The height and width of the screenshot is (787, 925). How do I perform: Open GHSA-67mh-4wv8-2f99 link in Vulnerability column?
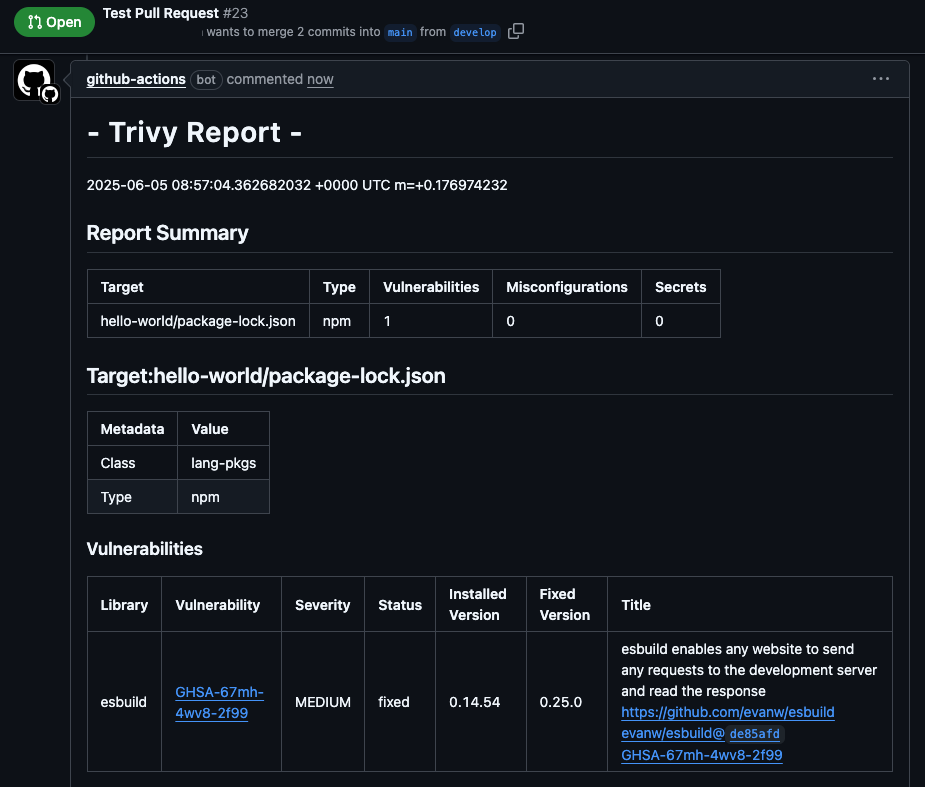pos(219,702)
